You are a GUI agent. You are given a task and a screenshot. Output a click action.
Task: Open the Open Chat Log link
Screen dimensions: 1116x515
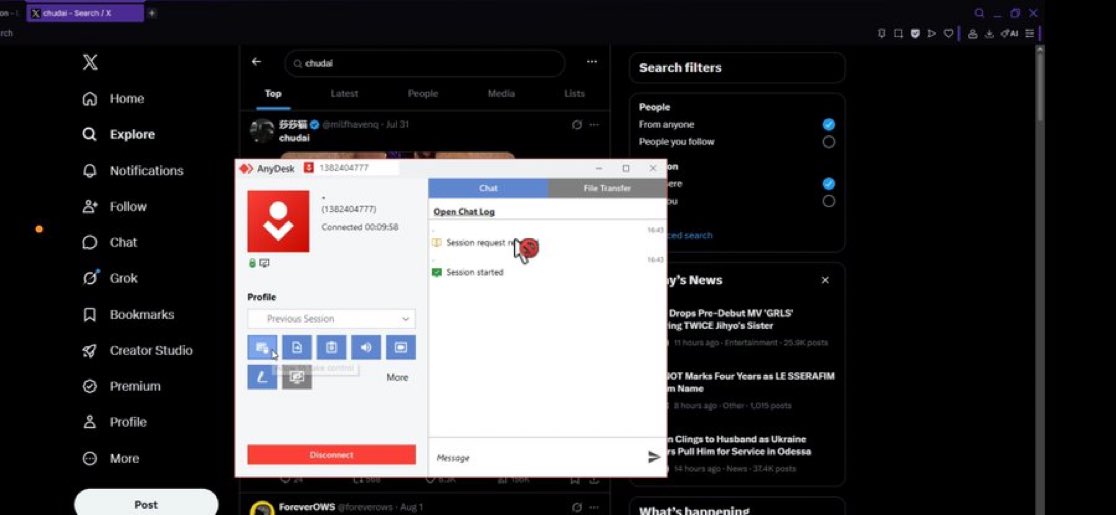[x=464, y=212]
